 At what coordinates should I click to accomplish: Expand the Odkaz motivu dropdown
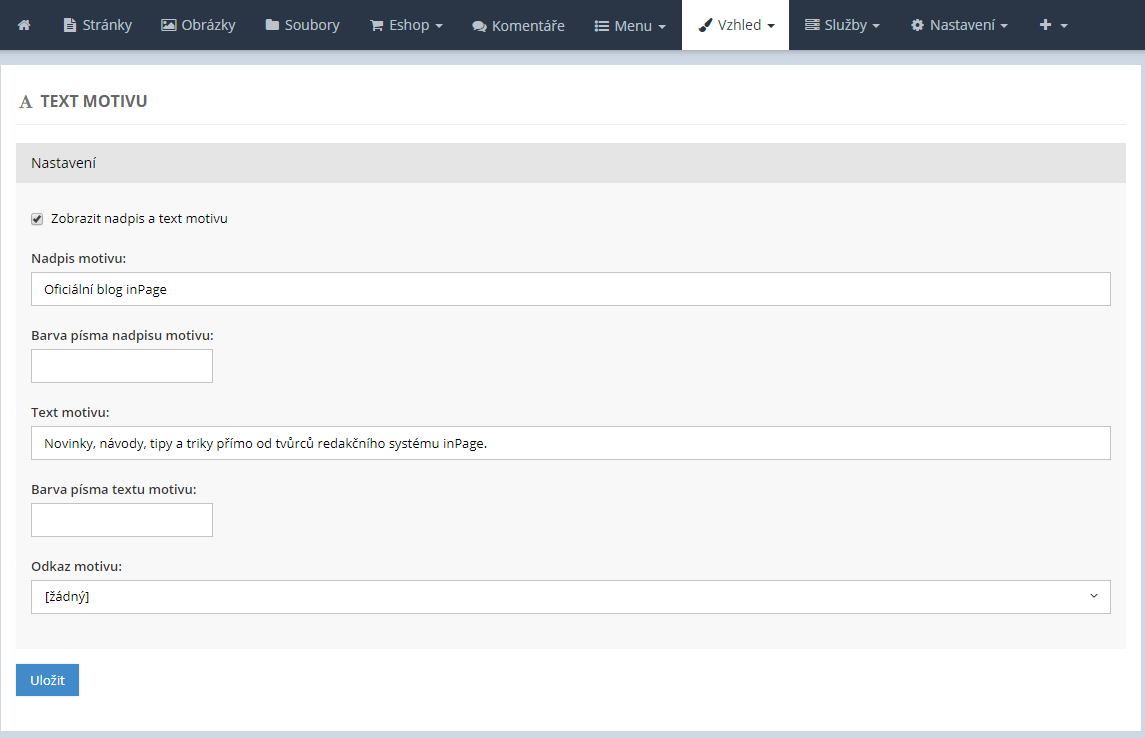570,597
